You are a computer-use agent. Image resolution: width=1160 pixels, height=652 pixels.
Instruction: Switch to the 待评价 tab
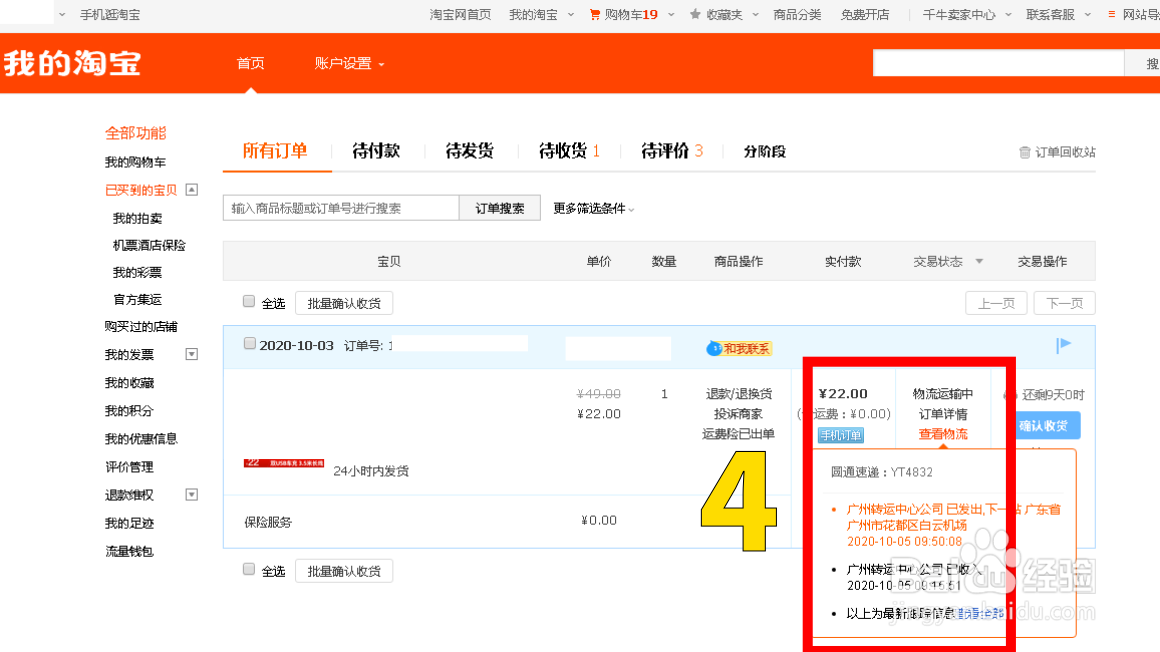tap(672, 151)
